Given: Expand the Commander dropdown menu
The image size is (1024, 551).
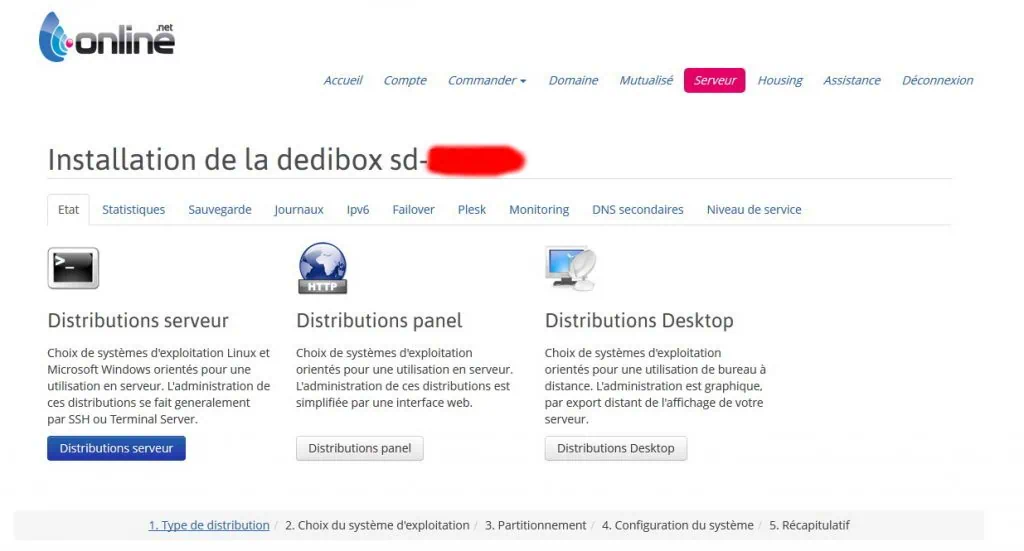Looking at the screenshot, I should click(x=486, y=80).
